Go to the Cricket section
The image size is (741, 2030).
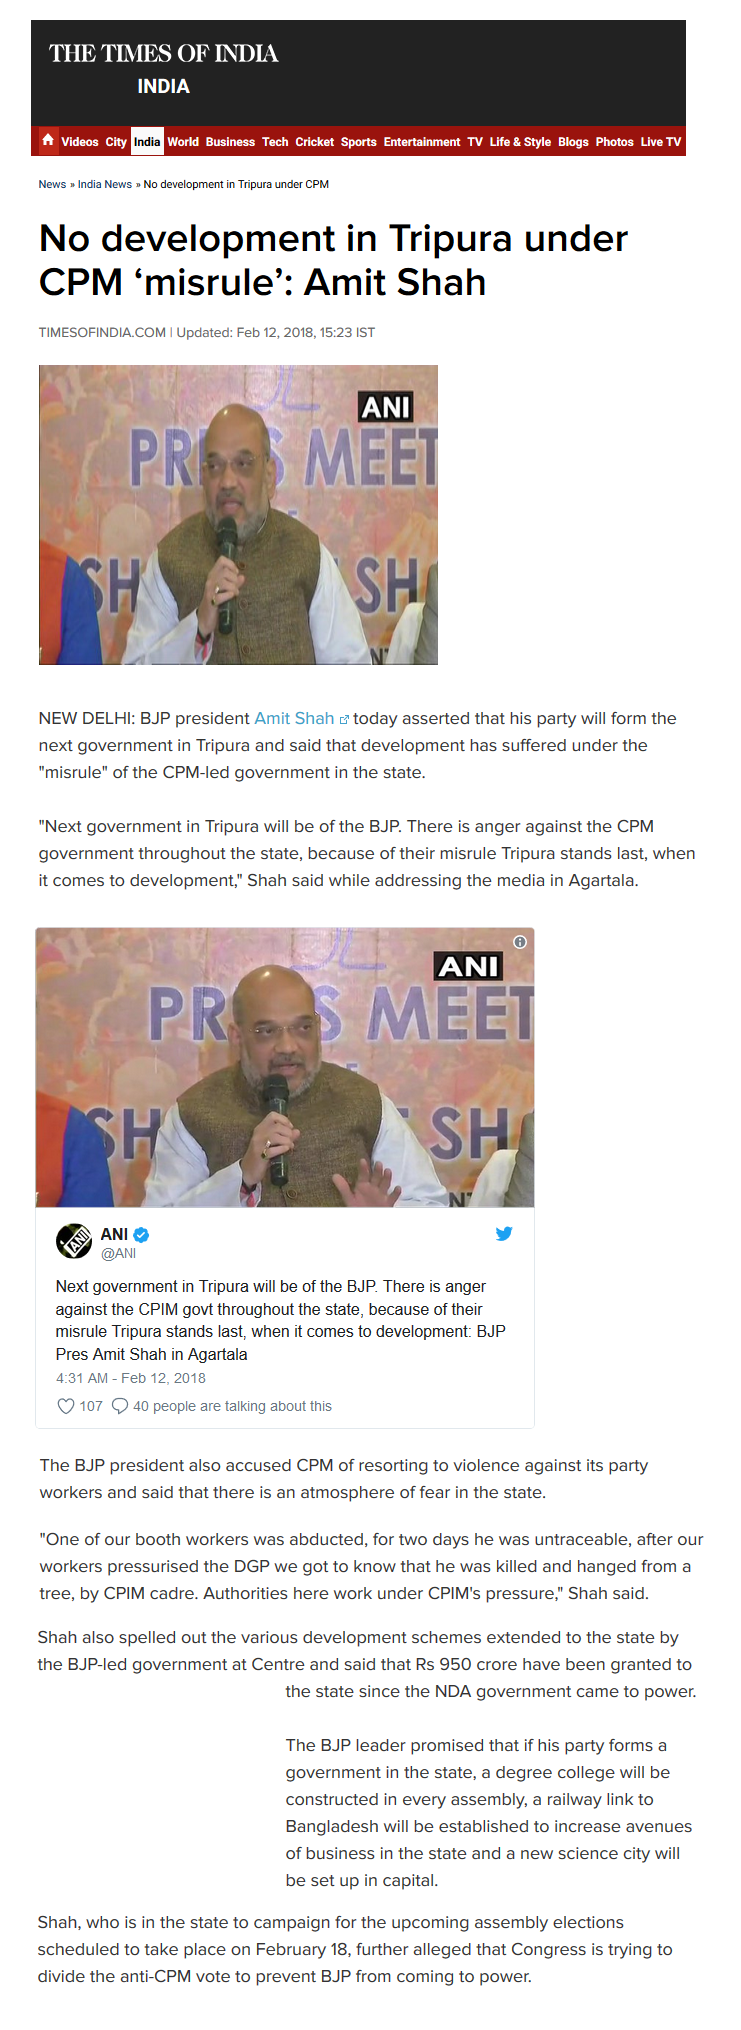click(314, 142)
